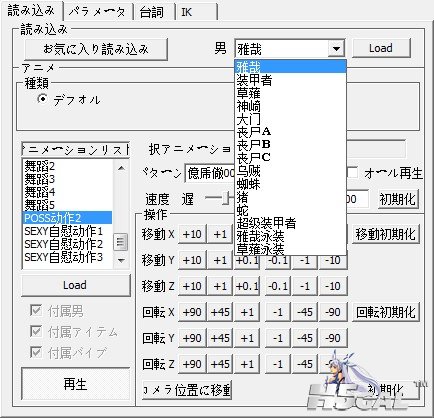Select the デフォルト radio button
Image resolution: width=434 pixels, height=418 pixels.
(42, 99)
